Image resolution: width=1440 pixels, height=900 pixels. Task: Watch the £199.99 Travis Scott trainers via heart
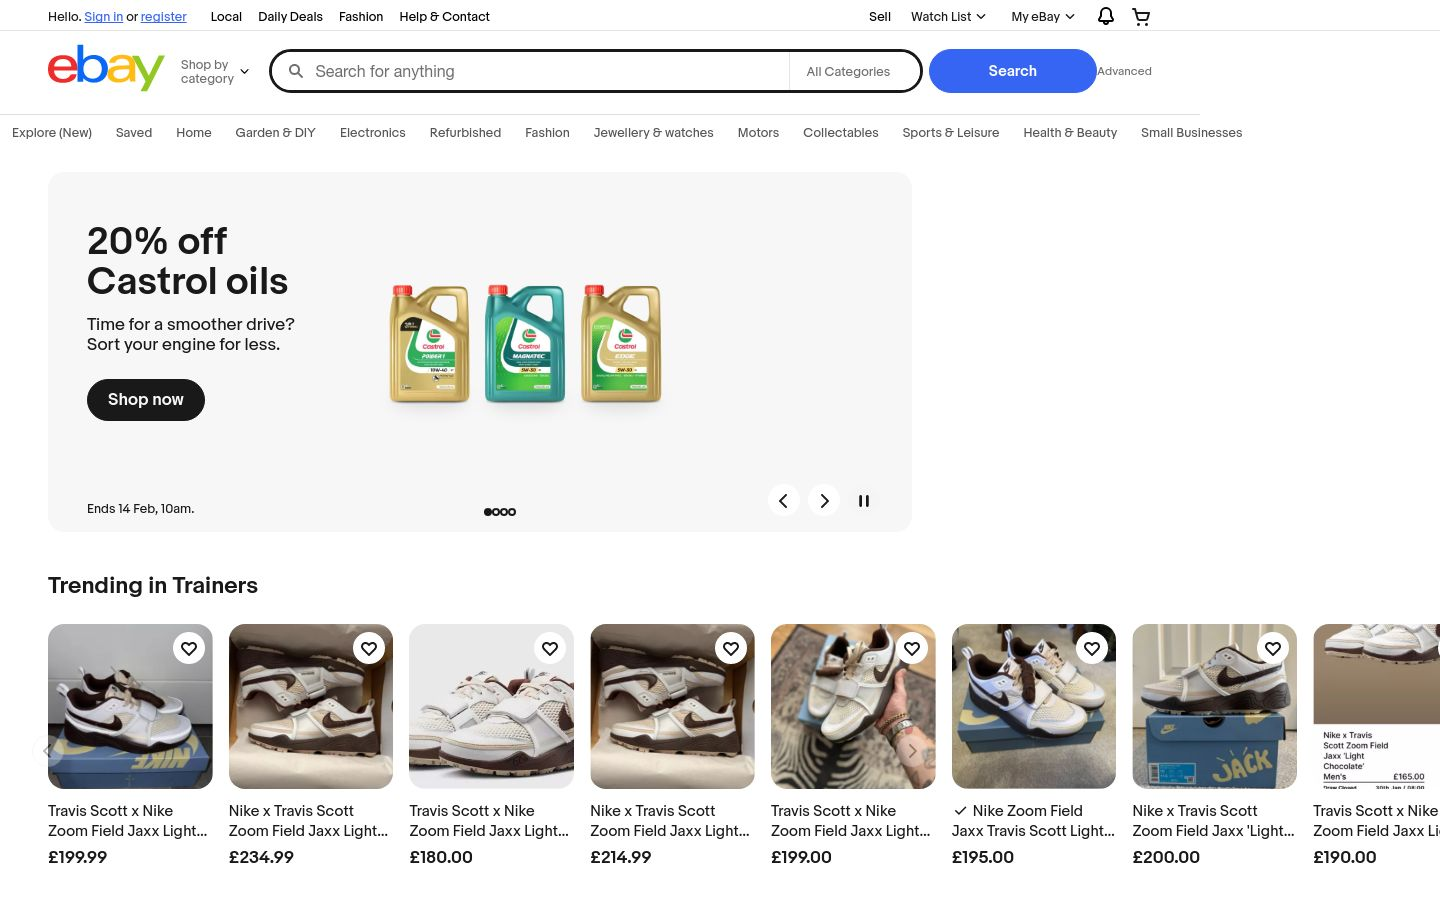point(189,649)
